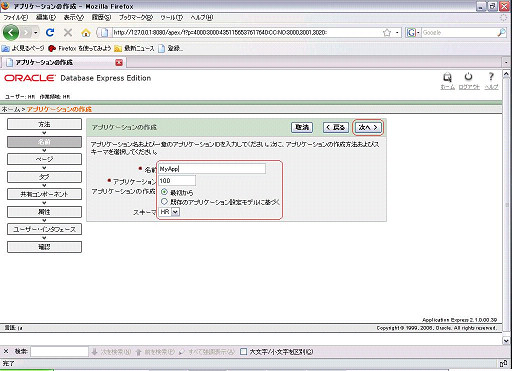Click the find next down-arrow icon
This screenshot has width=512, height=371.
94,352
